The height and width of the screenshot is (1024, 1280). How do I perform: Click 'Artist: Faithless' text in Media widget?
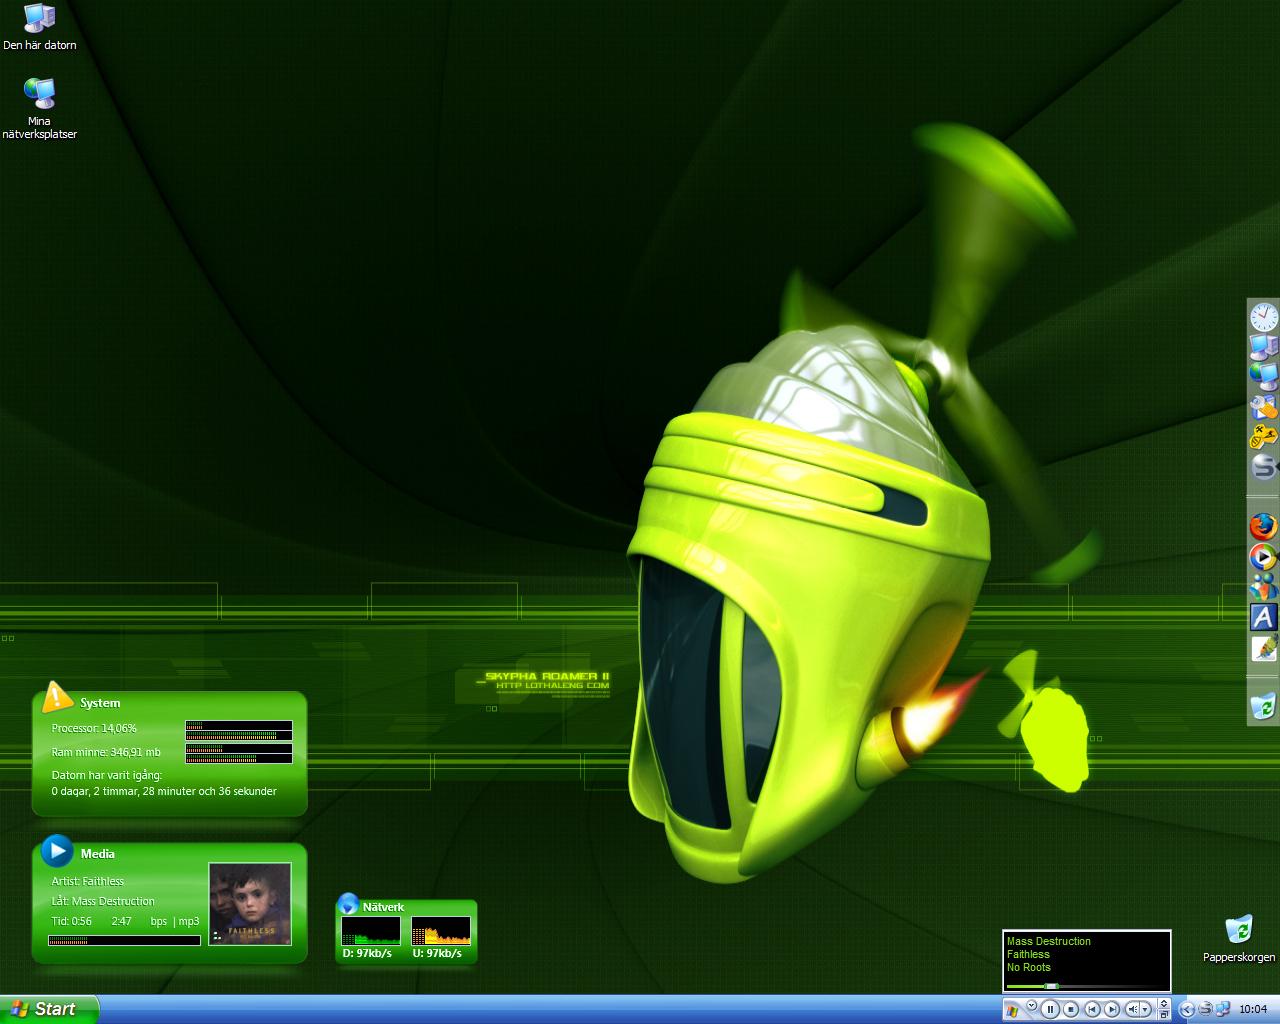pos(88,881)
